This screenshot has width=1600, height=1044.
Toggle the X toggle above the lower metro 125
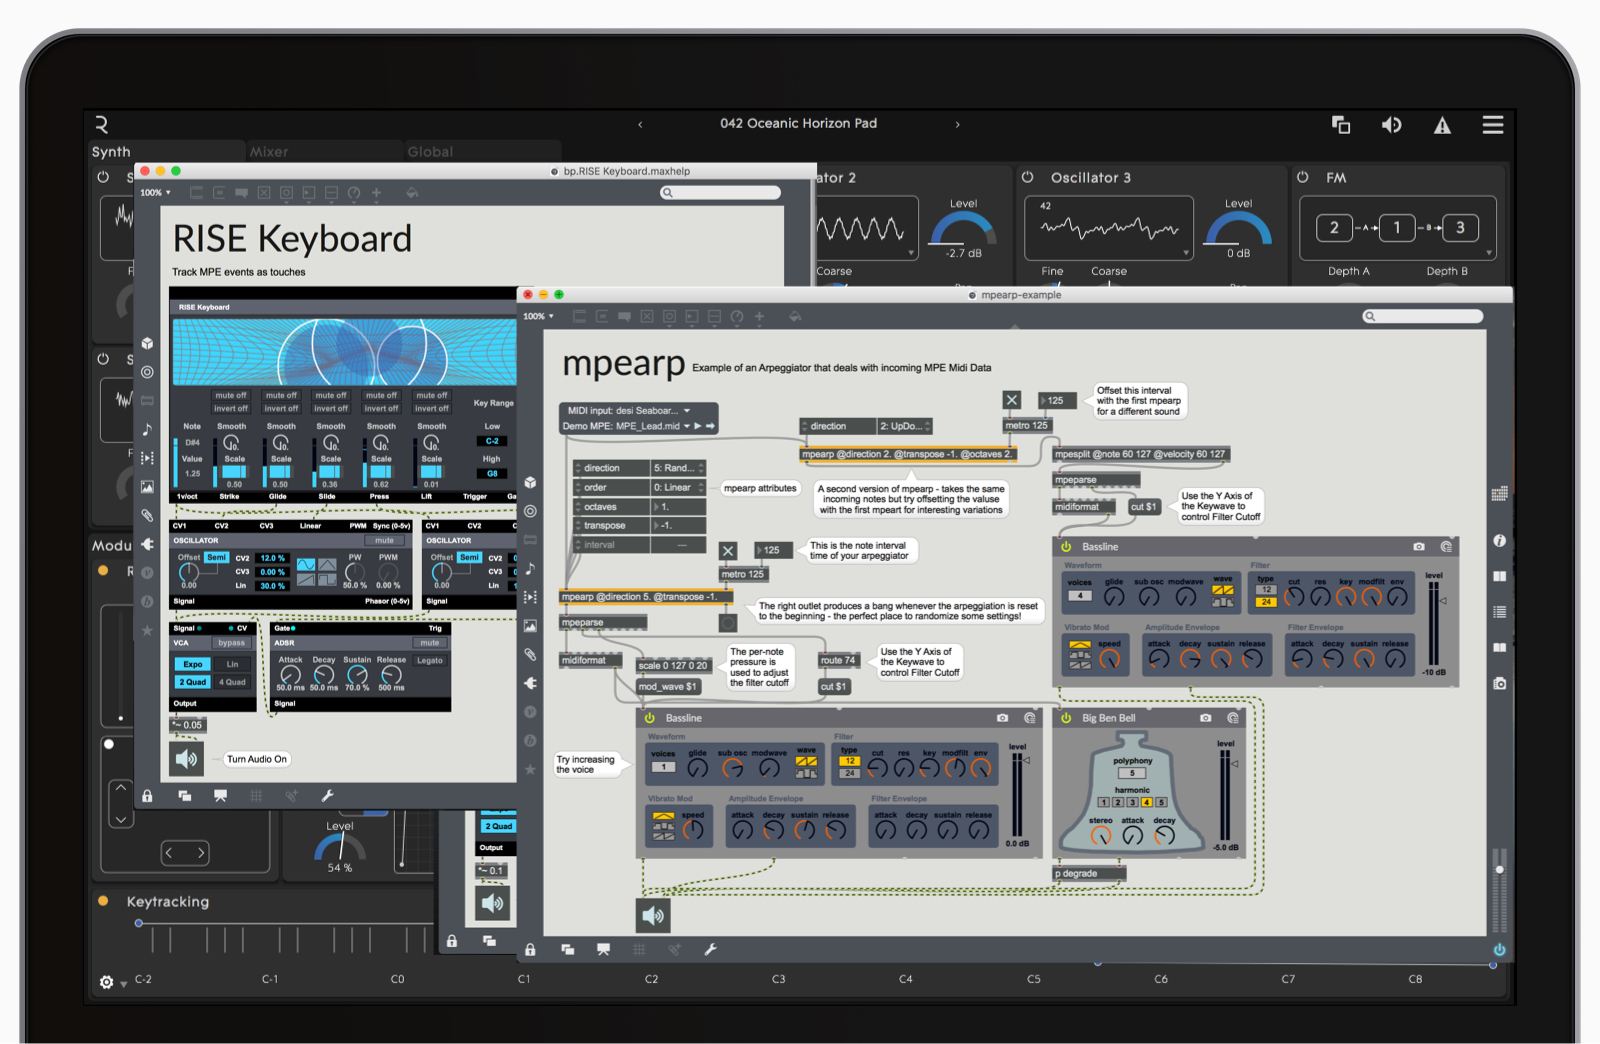pyautogui.click(x=728, y=550)
